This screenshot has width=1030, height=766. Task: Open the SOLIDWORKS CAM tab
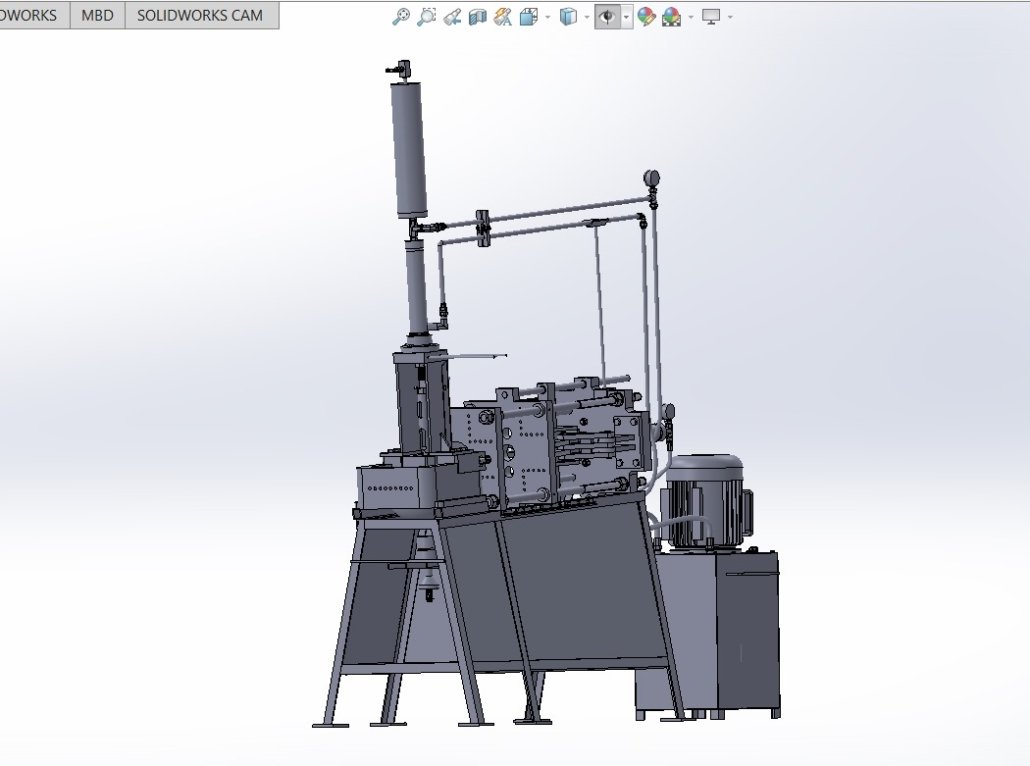(200, 16)
